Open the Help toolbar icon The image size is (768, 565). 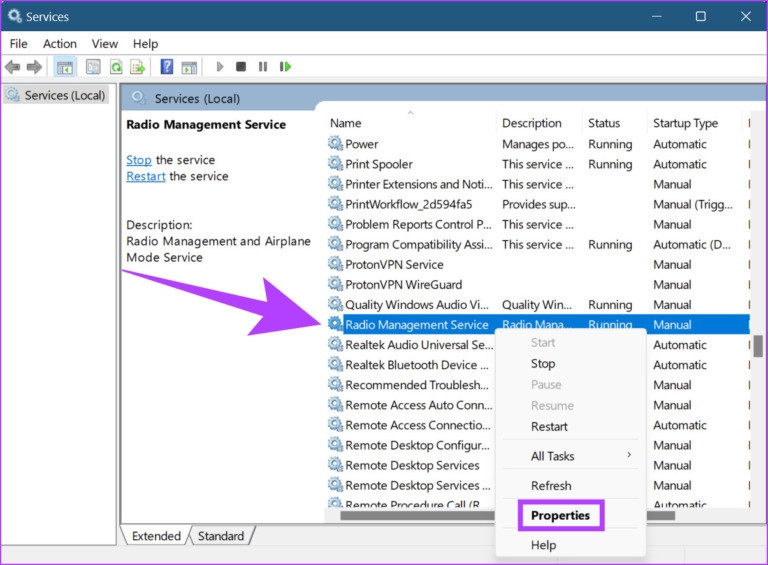[167, 67]
